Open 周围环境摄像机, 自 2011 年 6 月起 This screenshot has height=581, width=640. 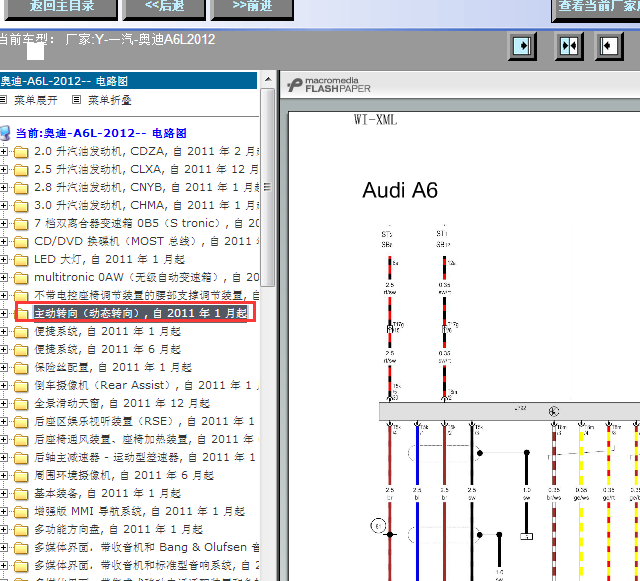(x=124, y=475)
